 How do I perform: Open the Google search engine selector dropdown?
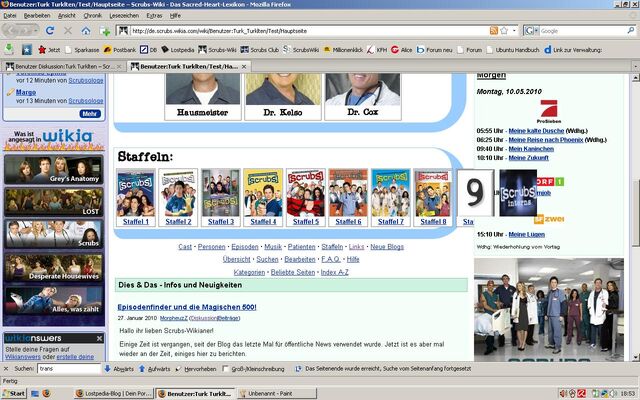pos(532,31)
